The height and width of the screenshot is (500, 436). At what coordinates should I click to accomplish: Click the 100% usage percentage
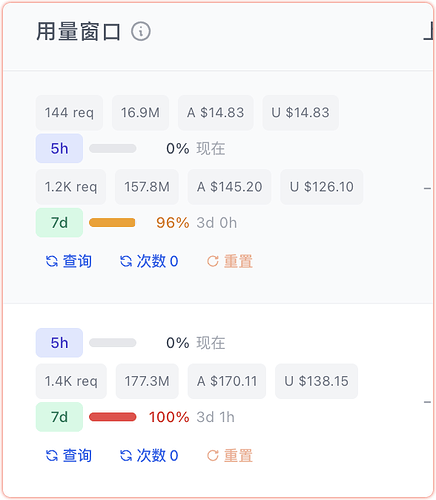[169, 417]
